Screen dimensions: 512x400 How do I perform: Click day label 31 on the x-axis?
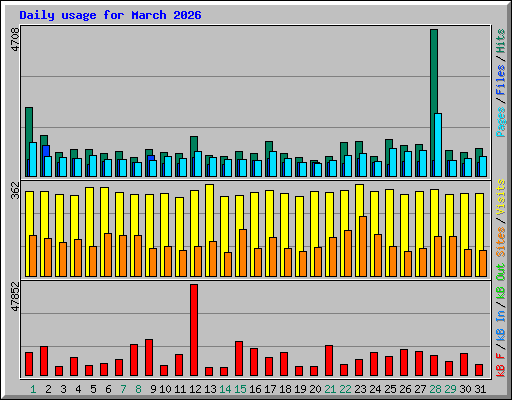pyautogui.click(x=480, y=389)
